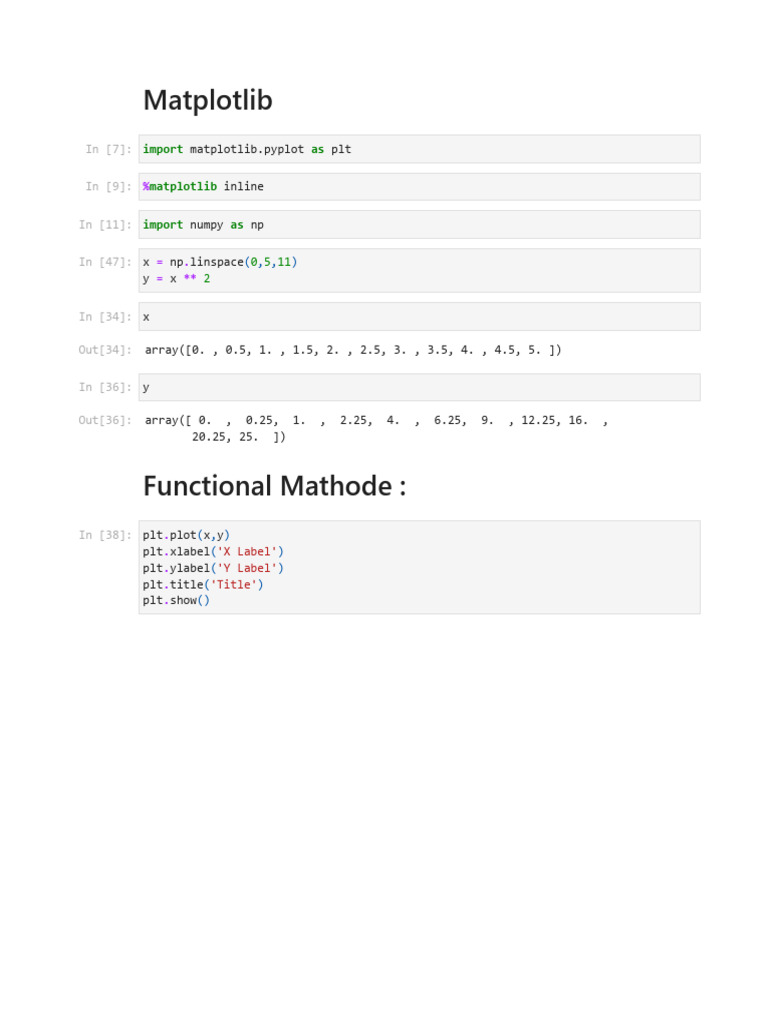Click the np.linspace code cell

point(419,270)
